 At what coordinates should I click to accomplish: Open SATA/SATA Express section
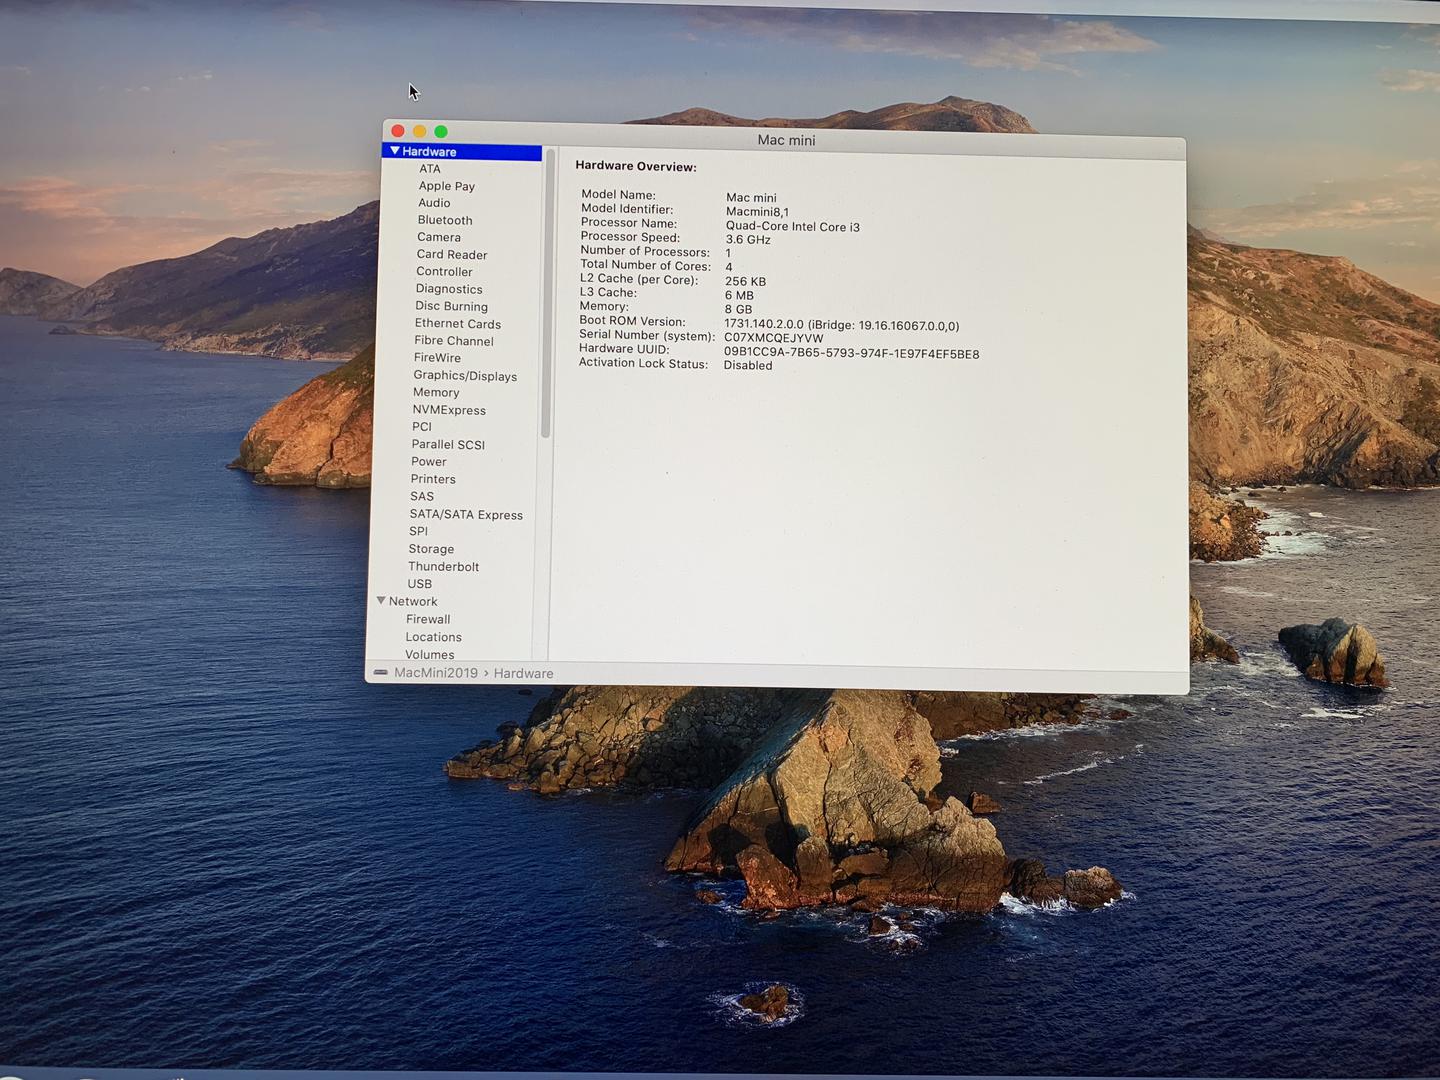tap(466, 515)
